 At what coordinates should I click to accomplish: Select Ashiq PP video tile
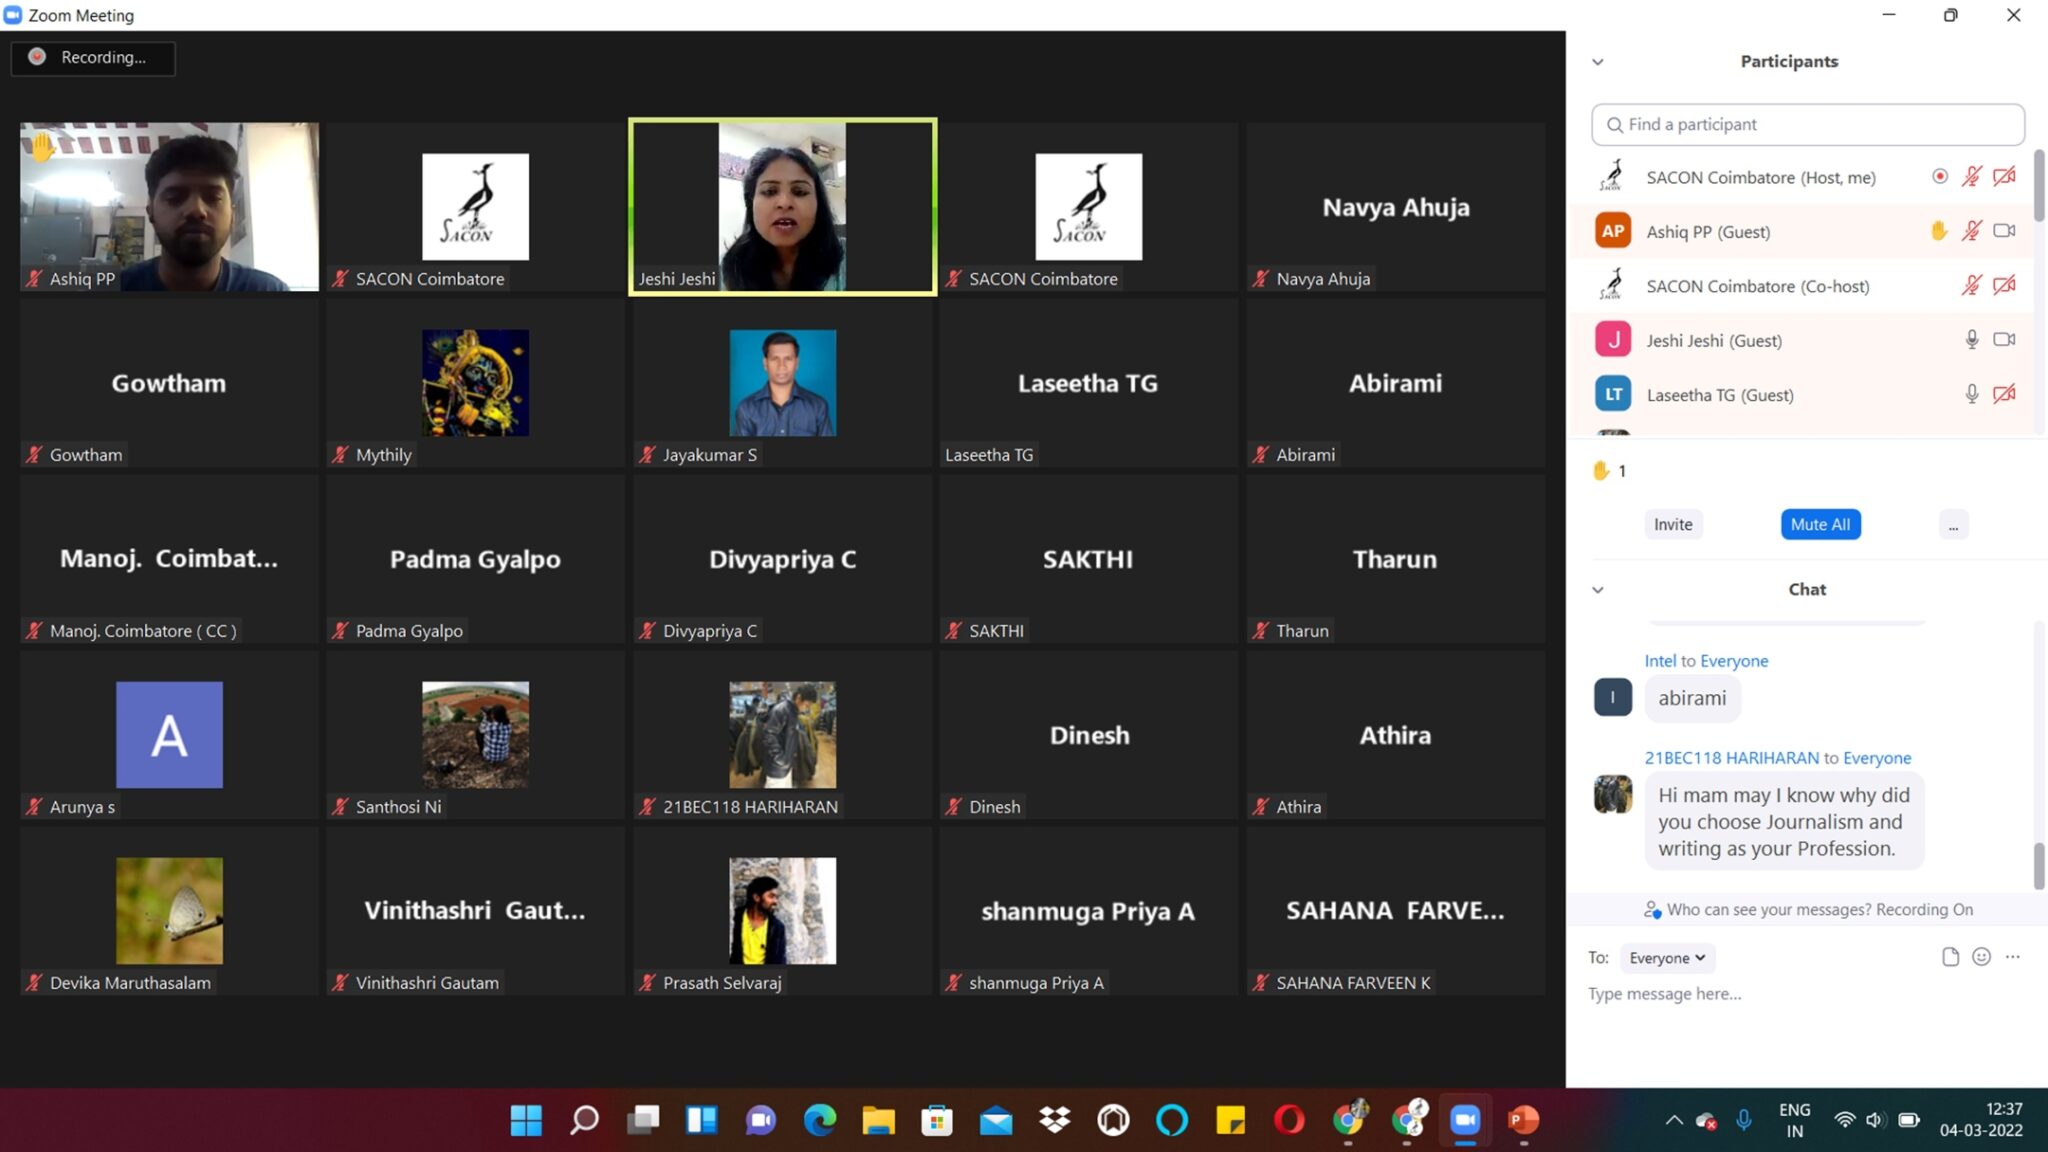(169, 207)
